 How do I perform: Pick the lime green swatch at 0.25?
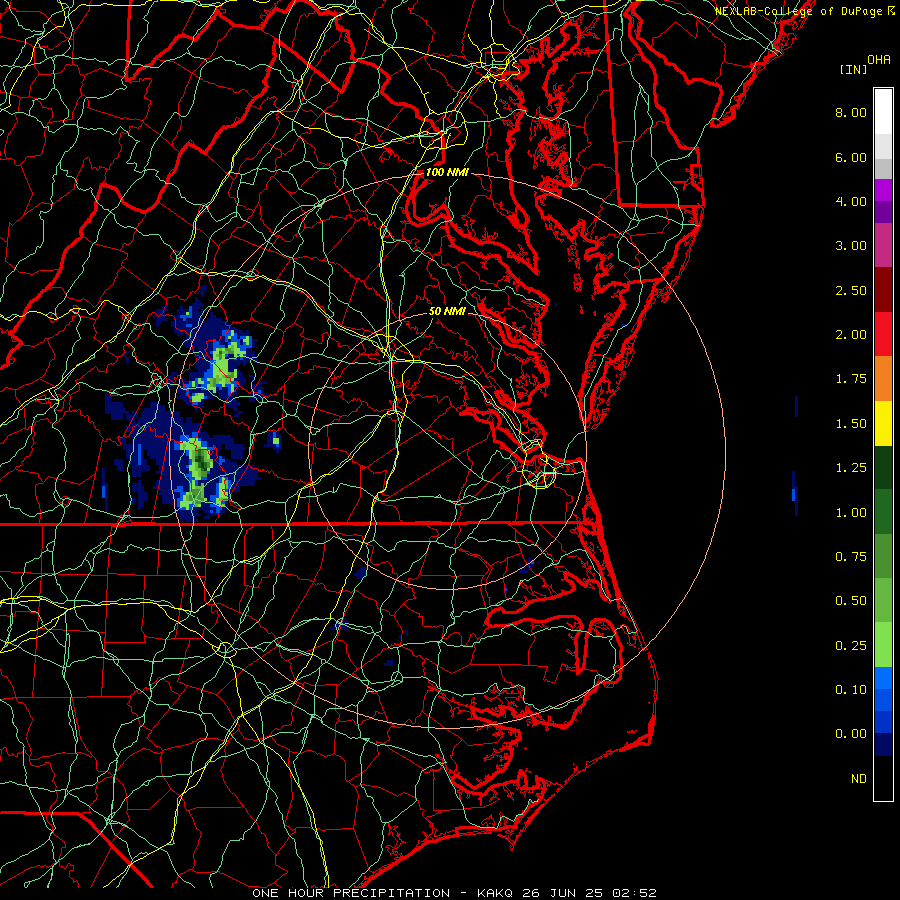[883, 645]
